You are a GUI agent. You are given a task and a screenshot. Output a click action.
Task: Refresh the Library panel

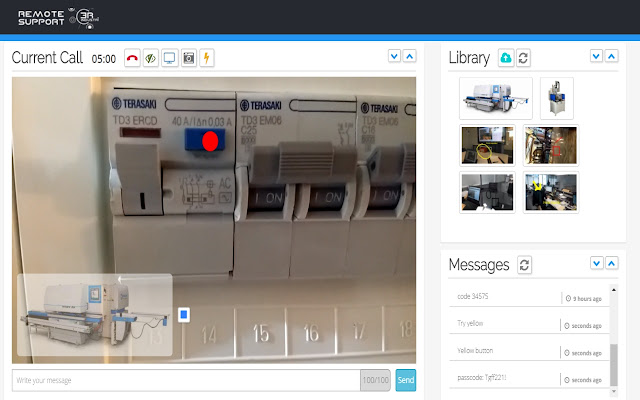coord(523,58)
